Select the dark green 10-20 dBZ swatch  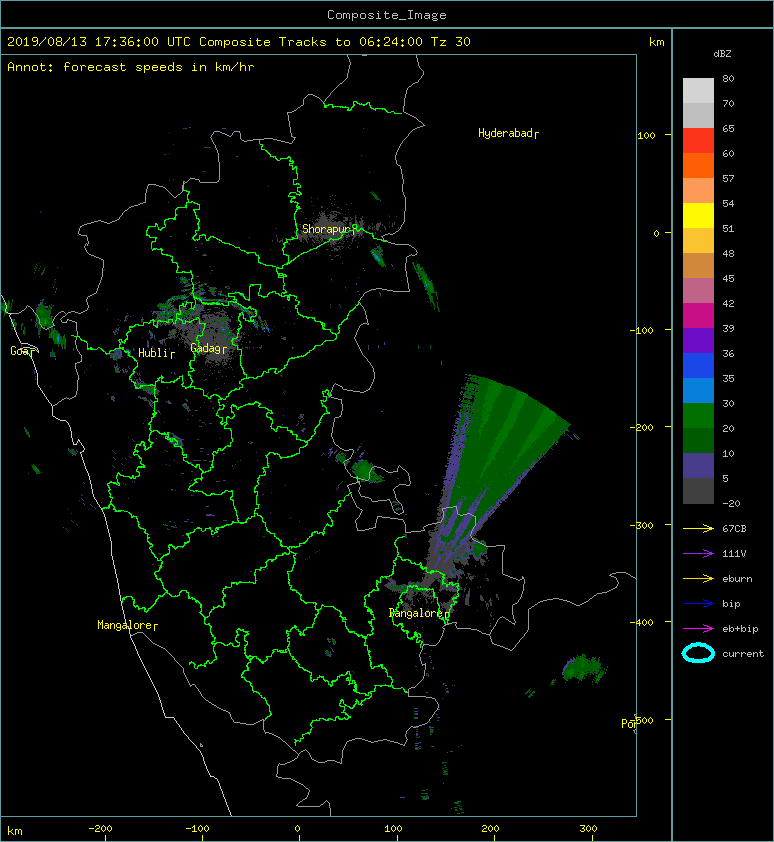tap(698, 440)
